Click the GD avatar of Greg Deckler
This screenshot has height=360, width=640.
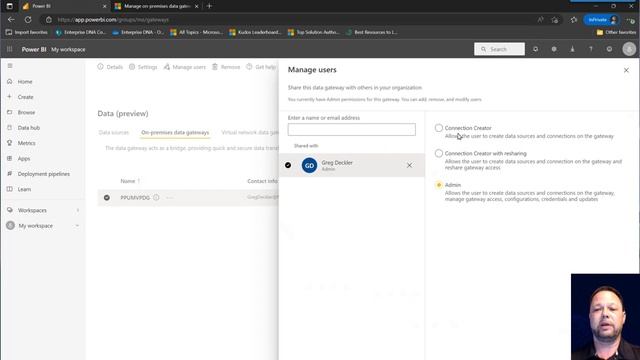click(x=309, y=165)
